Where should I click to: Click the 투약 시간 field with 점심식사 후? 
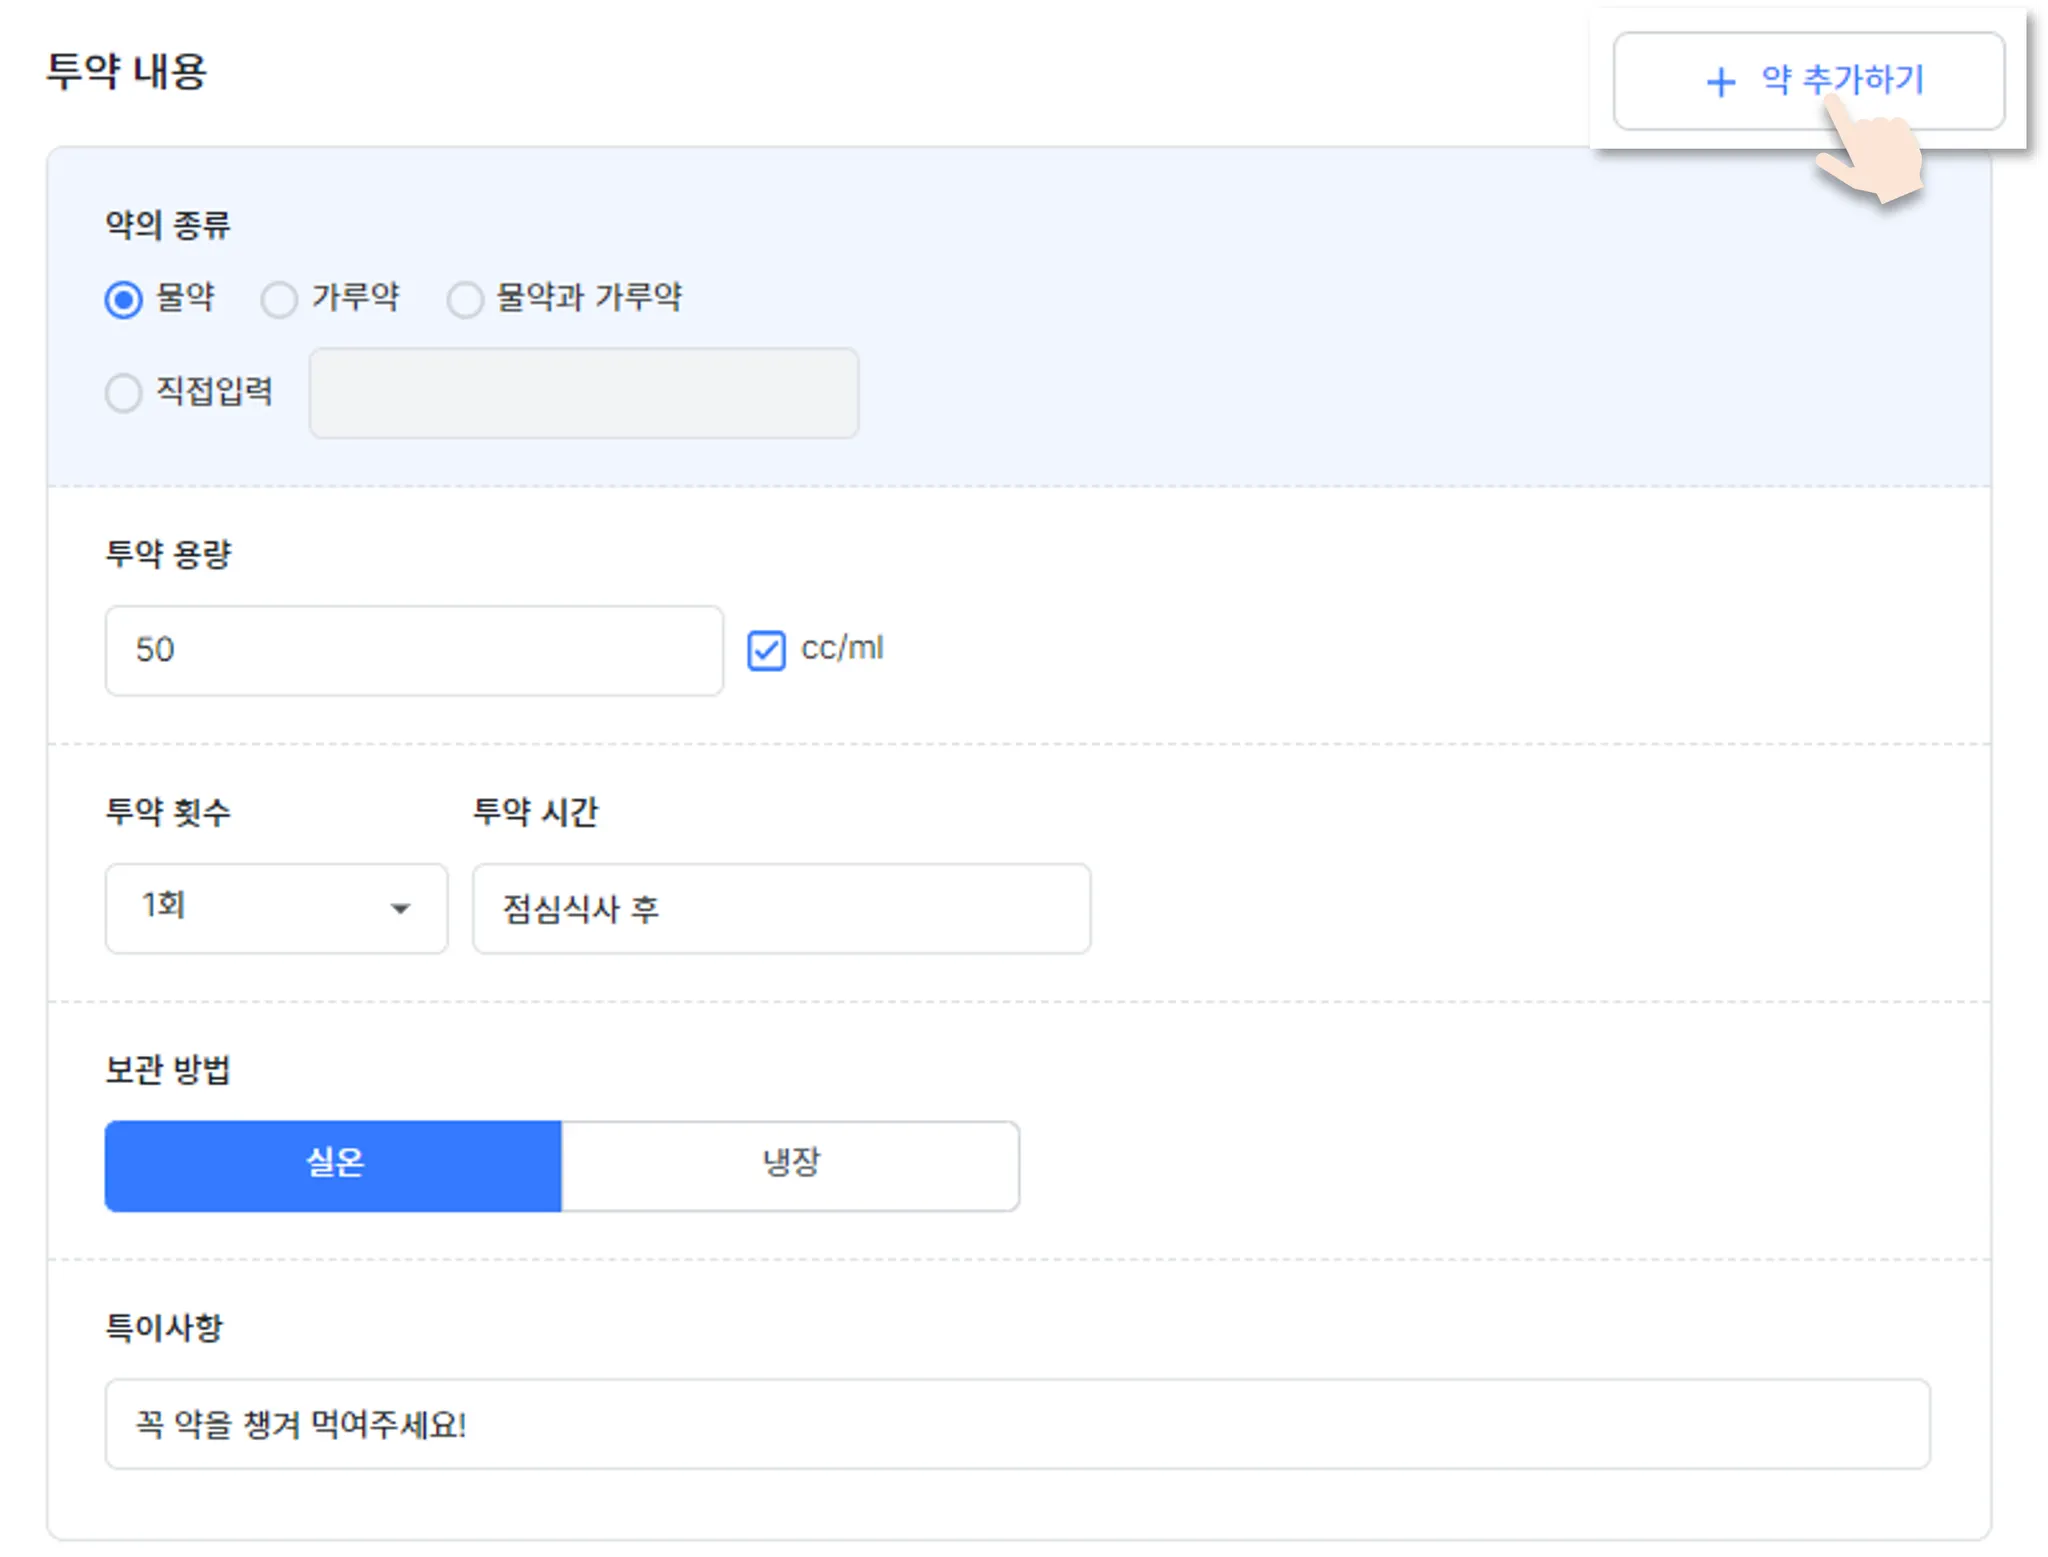781,908
